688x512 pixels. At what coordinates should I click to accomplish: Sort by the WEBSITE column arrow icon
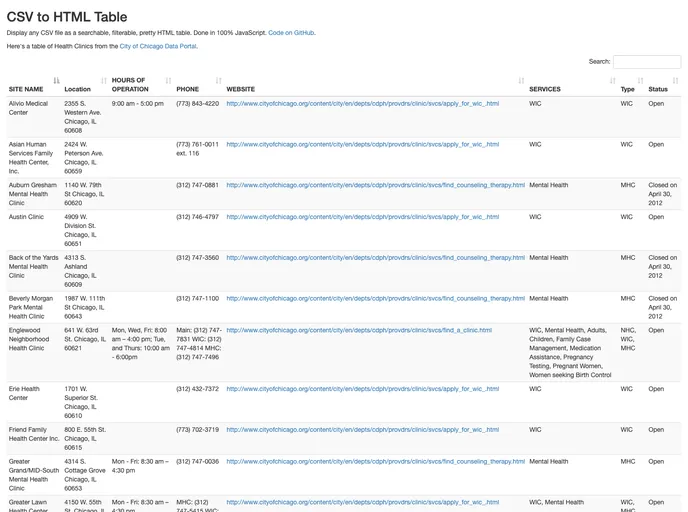[521, 80]
